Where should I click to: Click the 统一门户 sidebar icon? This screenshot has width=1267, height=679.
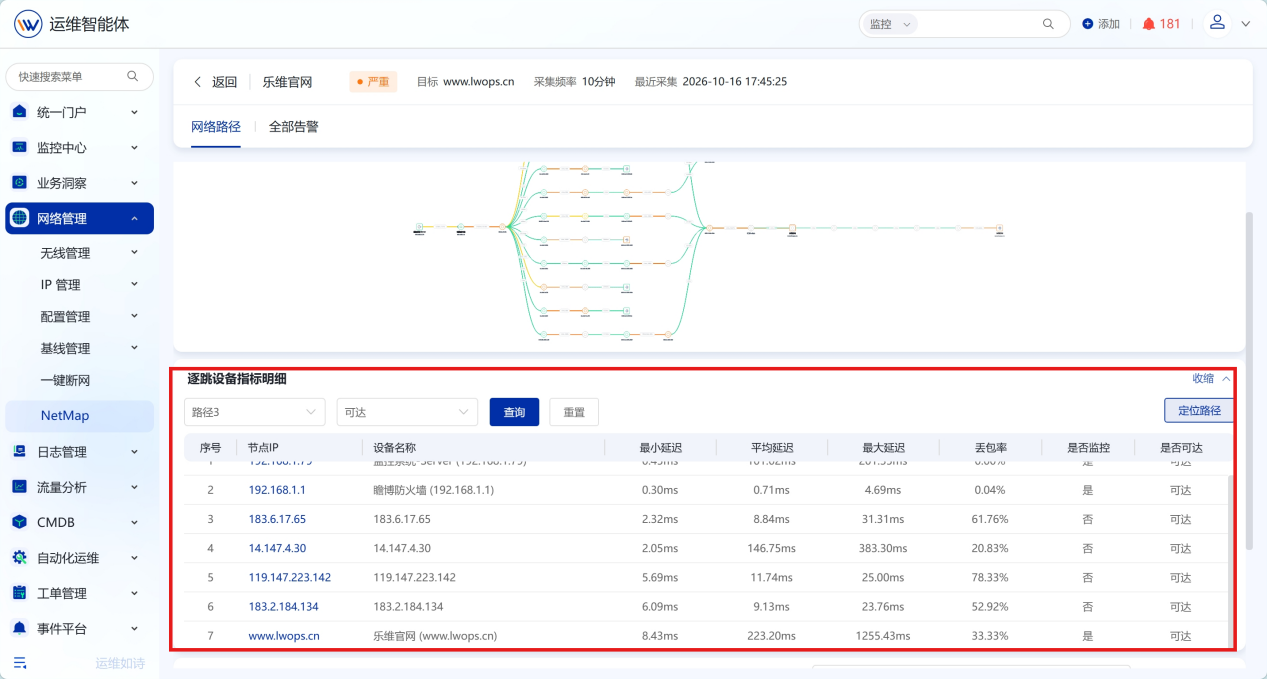[x=19, y=112]
